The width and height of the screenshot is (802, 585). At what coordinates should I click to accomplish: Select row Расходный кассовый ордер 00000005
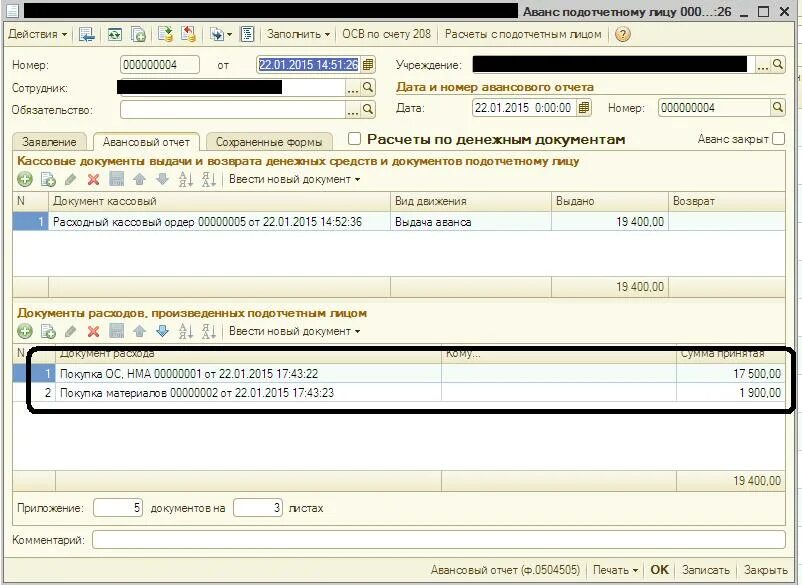[399, 222]
